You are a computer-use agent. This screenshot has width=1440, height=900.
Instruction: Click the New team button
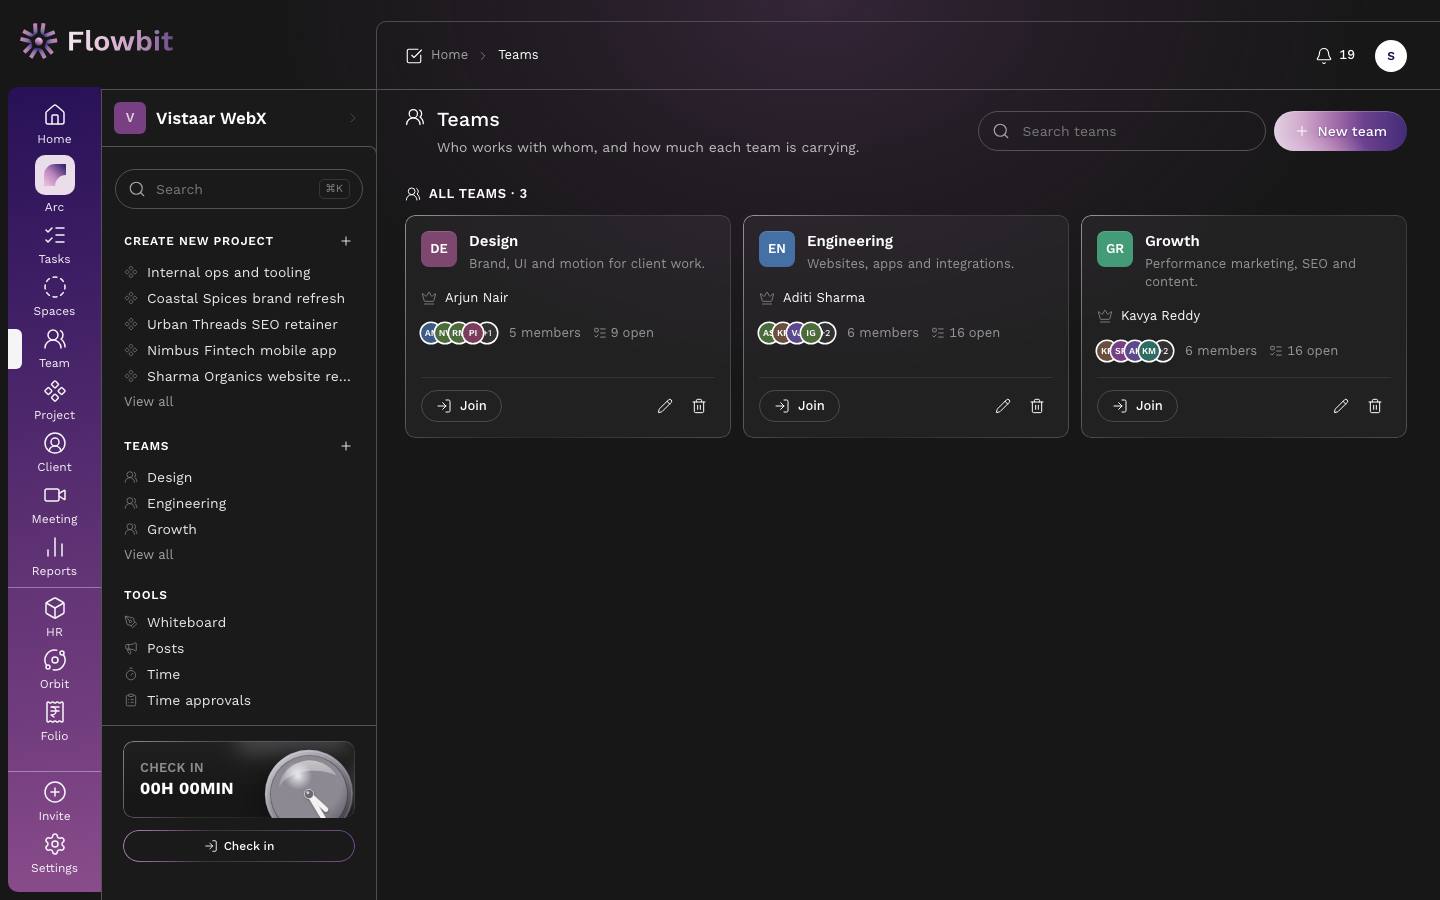pyautogui.click(x=1340, y=131)
